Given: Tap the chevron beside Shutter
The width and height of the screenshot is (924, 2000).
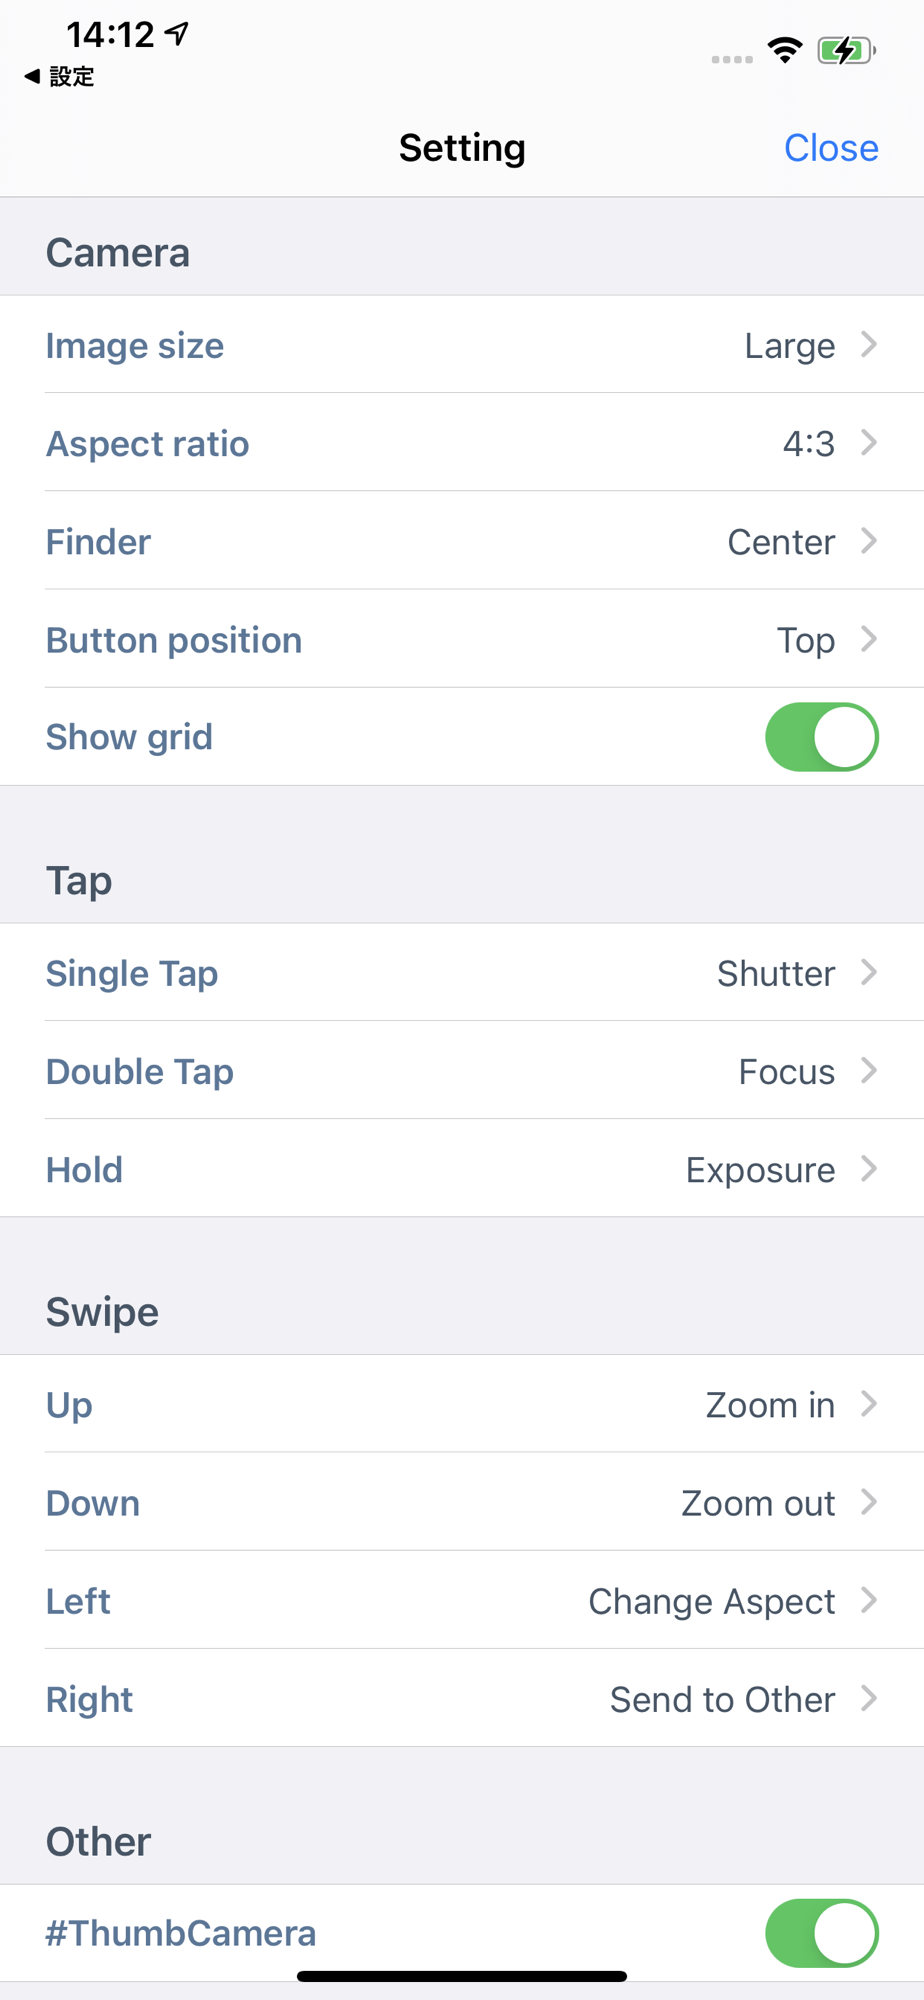Looking at the screenshot, I should [869, 972].
